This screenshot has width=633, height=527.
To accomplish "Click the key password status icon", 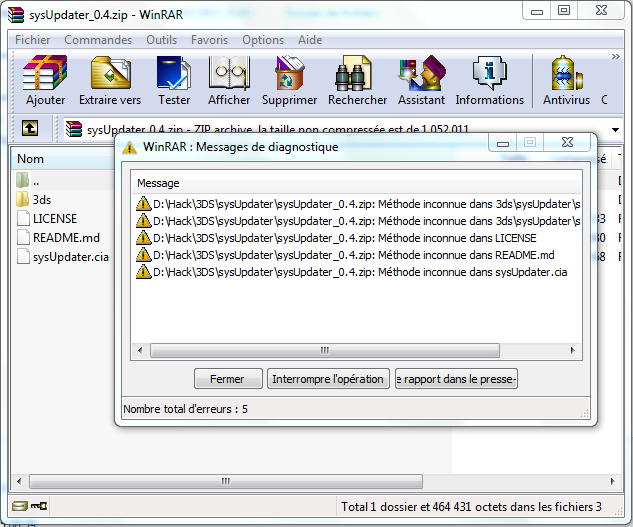I will (39, 506).
